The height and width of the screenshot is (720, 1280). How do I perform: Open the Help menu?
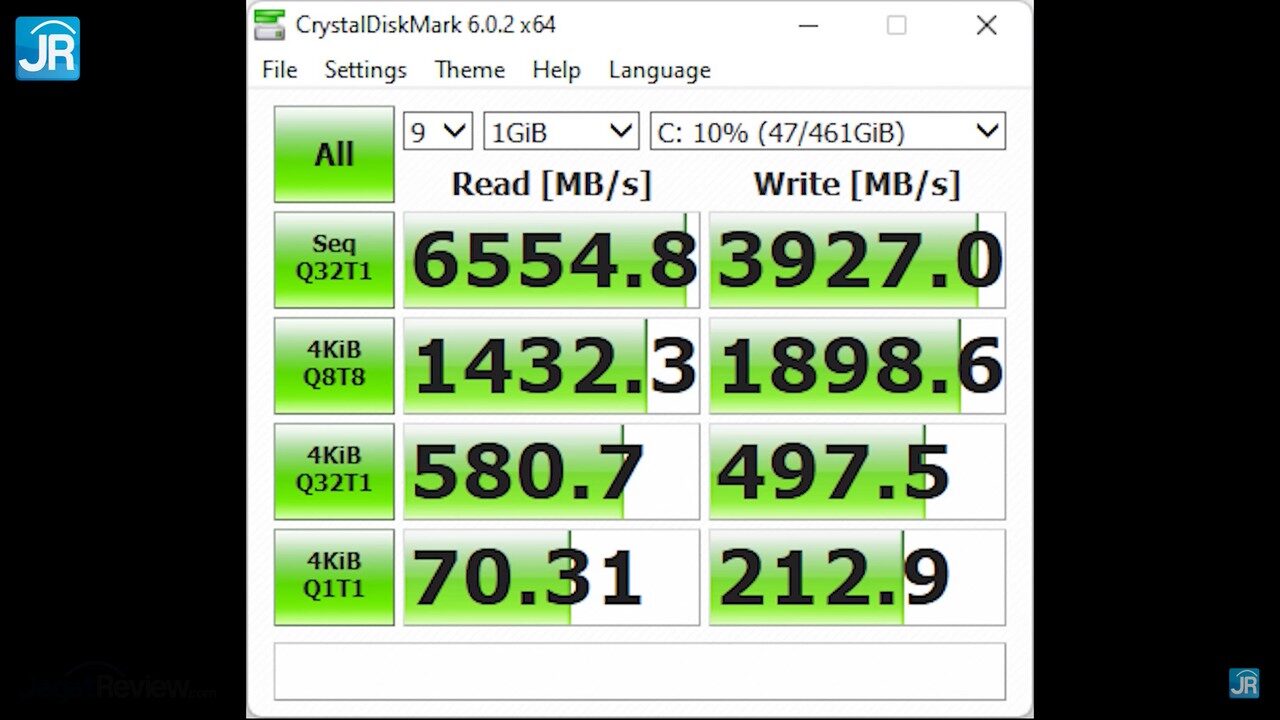click(x=556, y=70)
